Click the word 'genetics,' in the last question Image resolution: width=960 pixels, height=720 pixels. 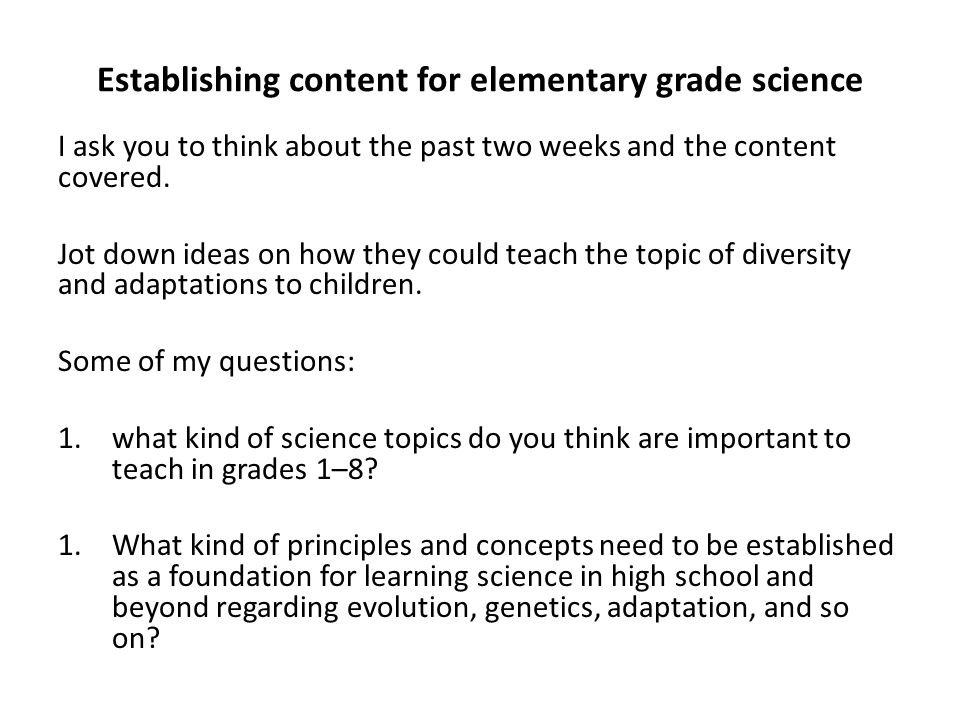tap(541, 609)
